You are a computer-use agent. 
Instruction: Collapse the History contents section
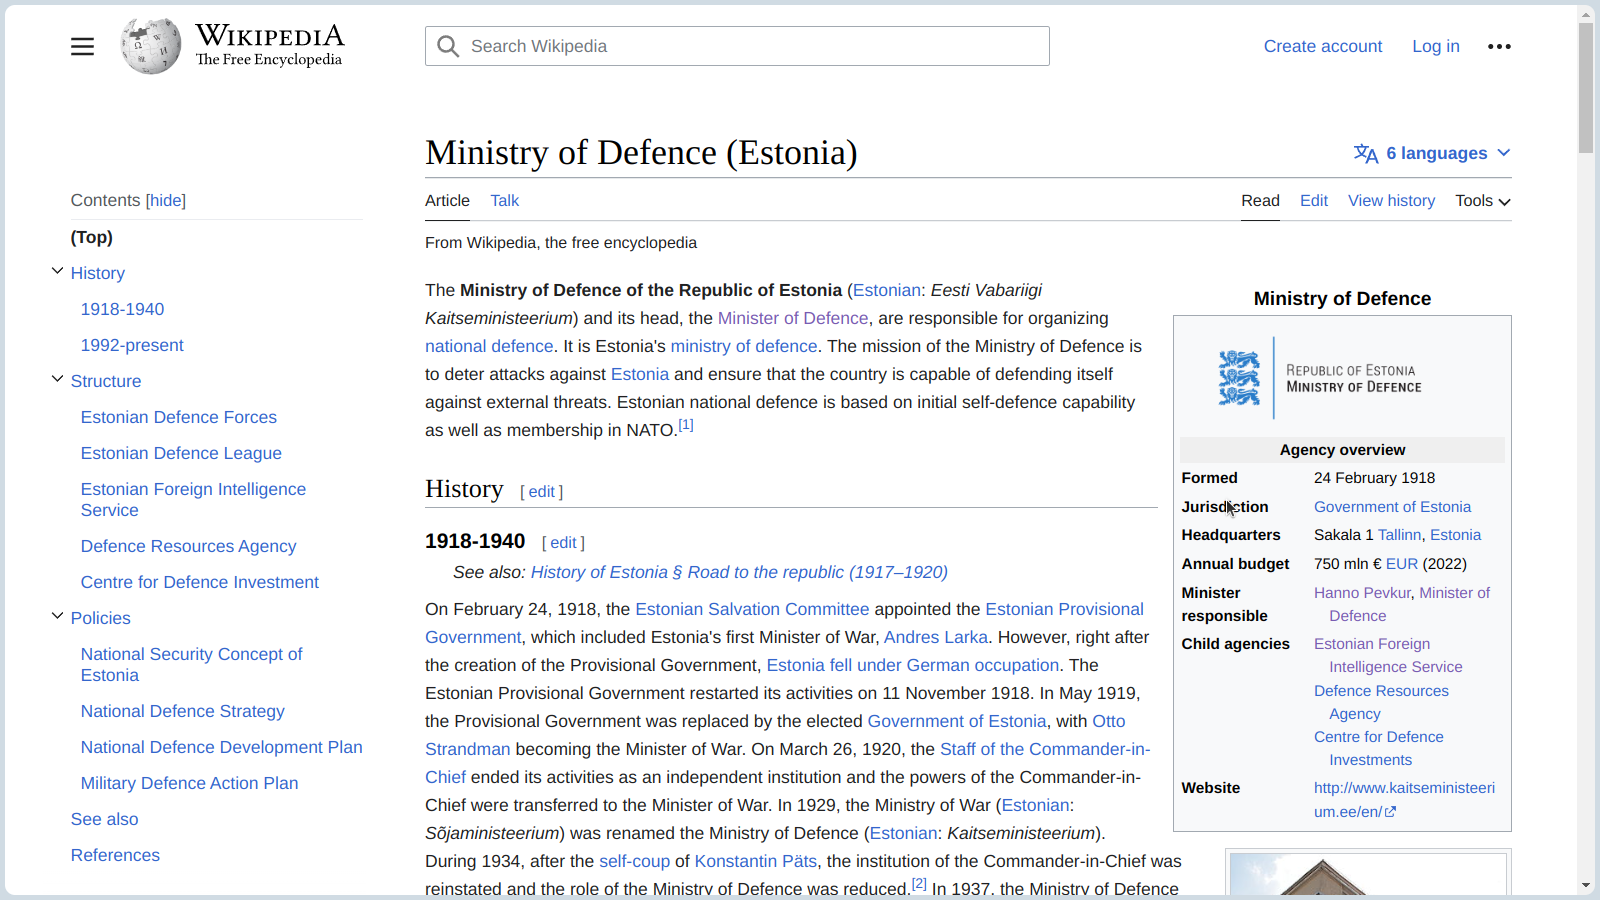point(57,271)
